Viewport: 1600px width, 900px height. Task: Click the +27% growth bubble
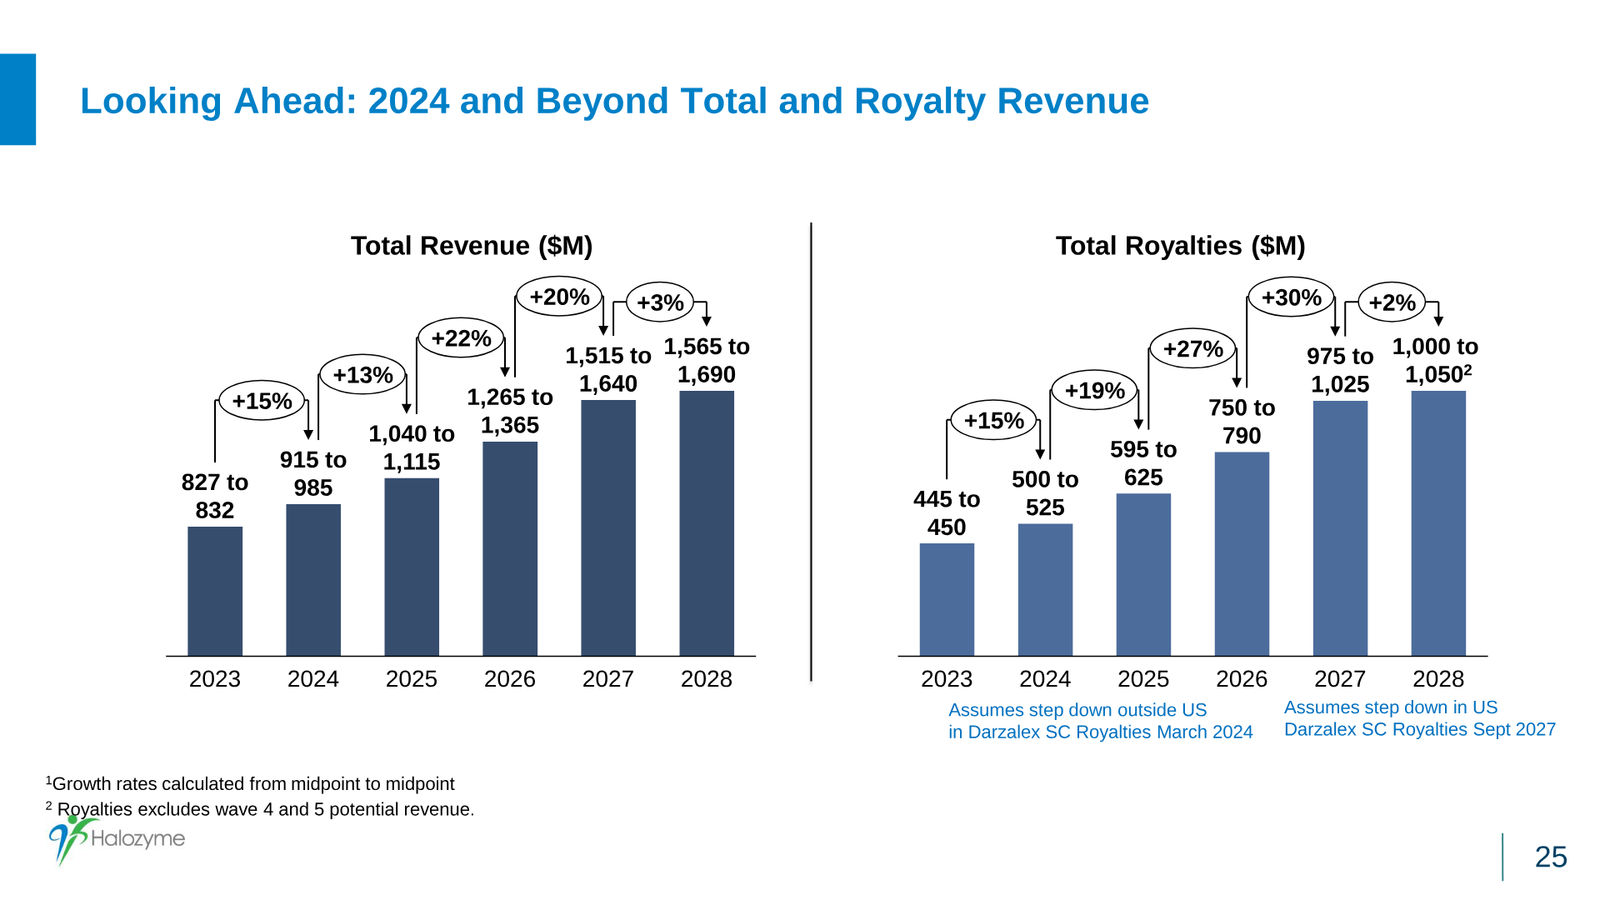click(x=1193, y=349)
